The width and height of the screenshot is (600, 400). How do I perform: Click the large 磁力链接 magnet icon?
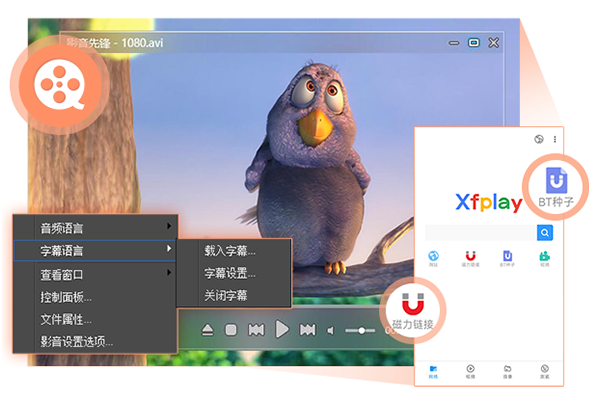(x=411, y=308)
